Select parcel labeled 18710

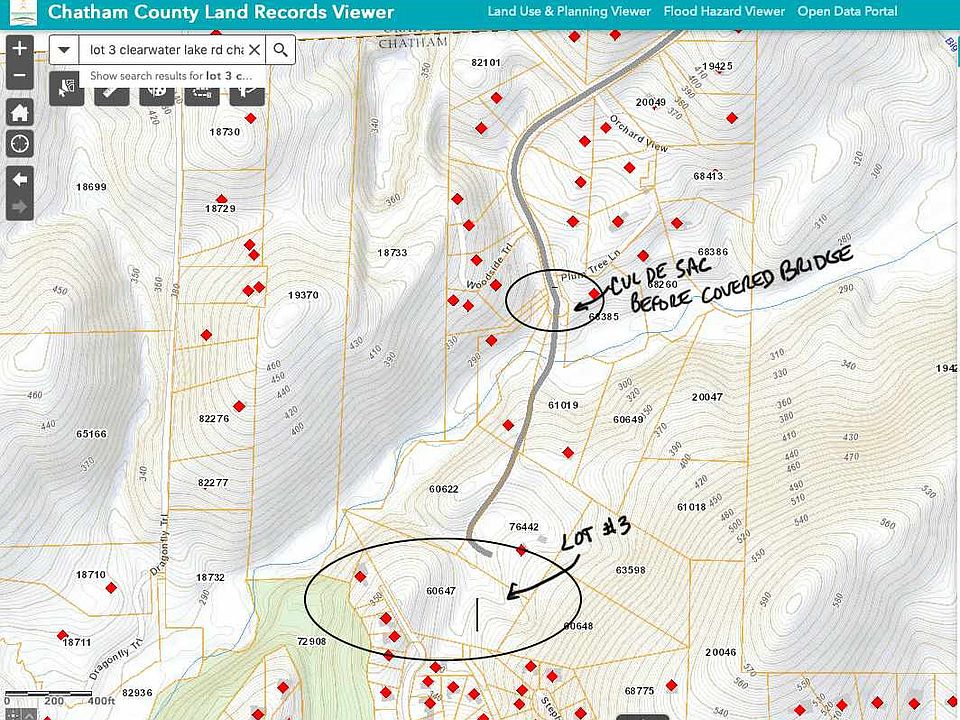pyautogui.click(x=91, y=574)
